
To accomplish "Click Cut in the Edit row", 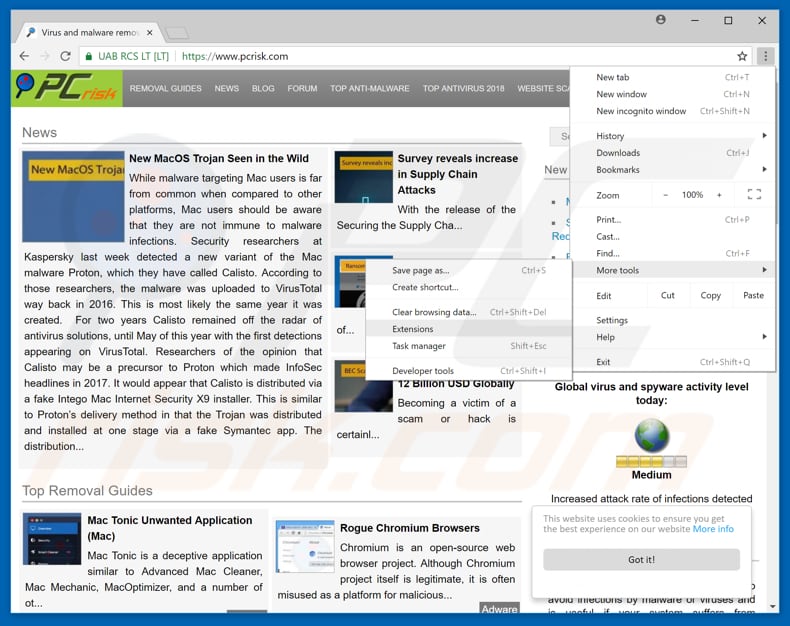I will coord(668,295).
